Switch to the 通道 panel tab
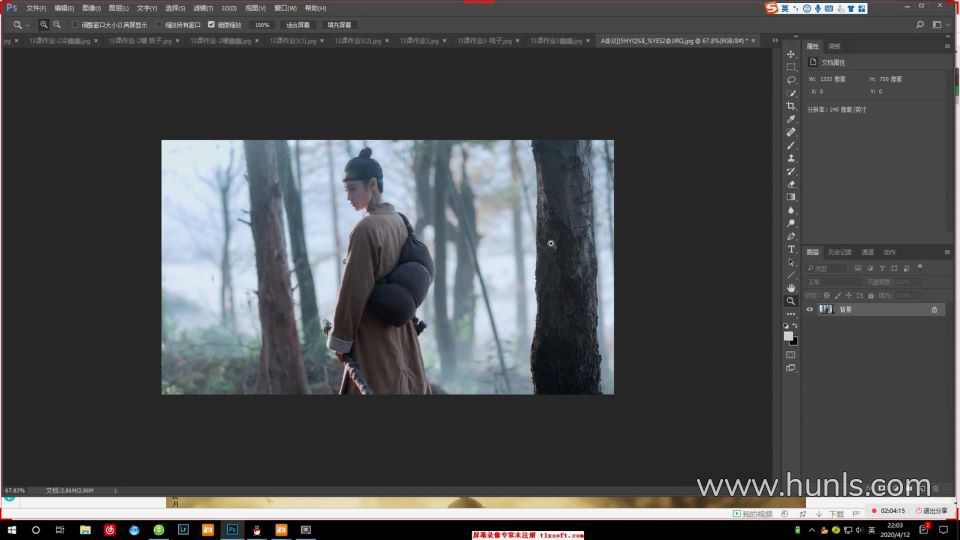 point(868,252)
